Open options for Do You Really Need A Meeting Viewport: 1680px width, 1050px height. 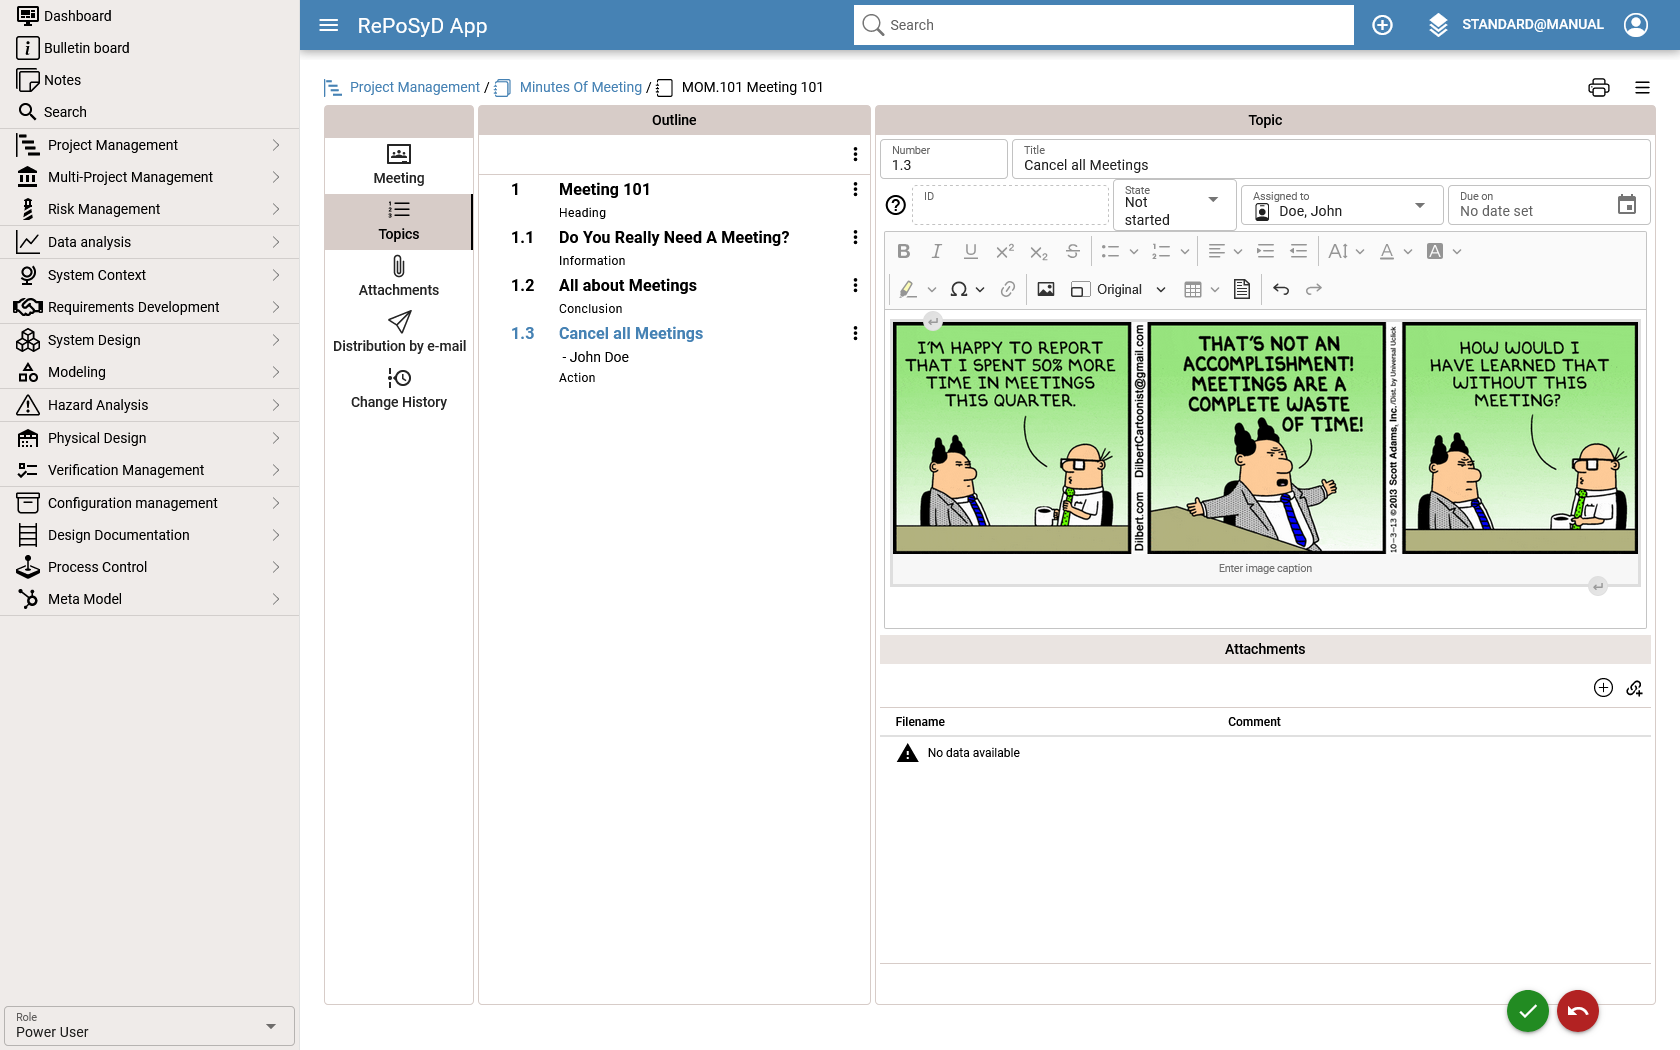tap(855, 237)
